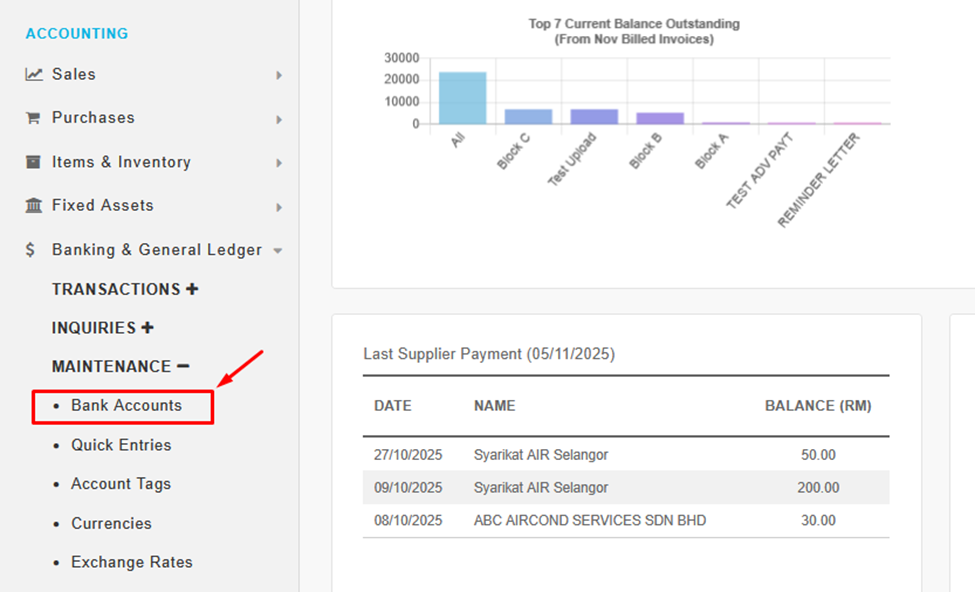Collapse Maintenance using the minus icon
The height and width of the screenshot is (592, 975).
(x=183, y=367)
